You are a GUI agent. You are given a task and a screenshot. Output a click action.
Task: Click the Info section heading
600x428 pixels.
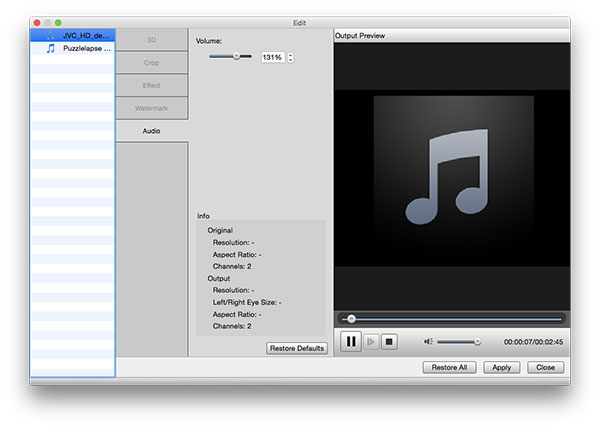pyautogui.click(x=203, y=216)
